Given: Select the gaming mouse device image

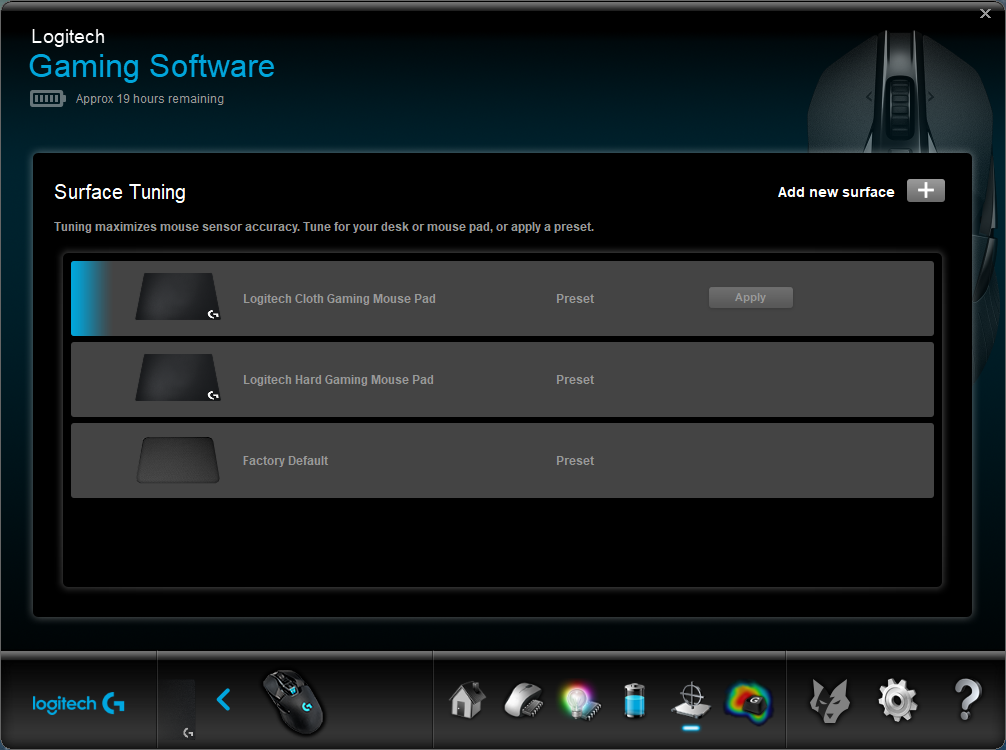Looking at the screenshot, I should click(294, 702).
